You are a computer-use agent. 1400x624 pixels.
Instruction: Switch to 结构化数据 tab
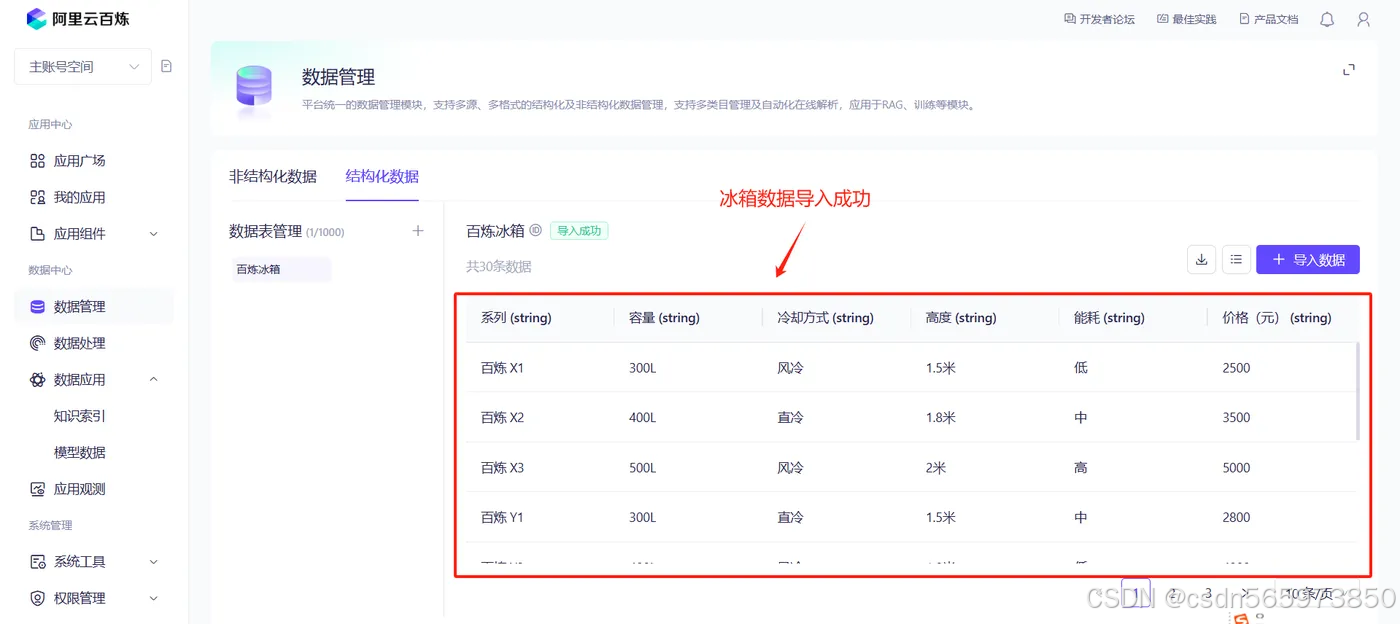point(382,176)
